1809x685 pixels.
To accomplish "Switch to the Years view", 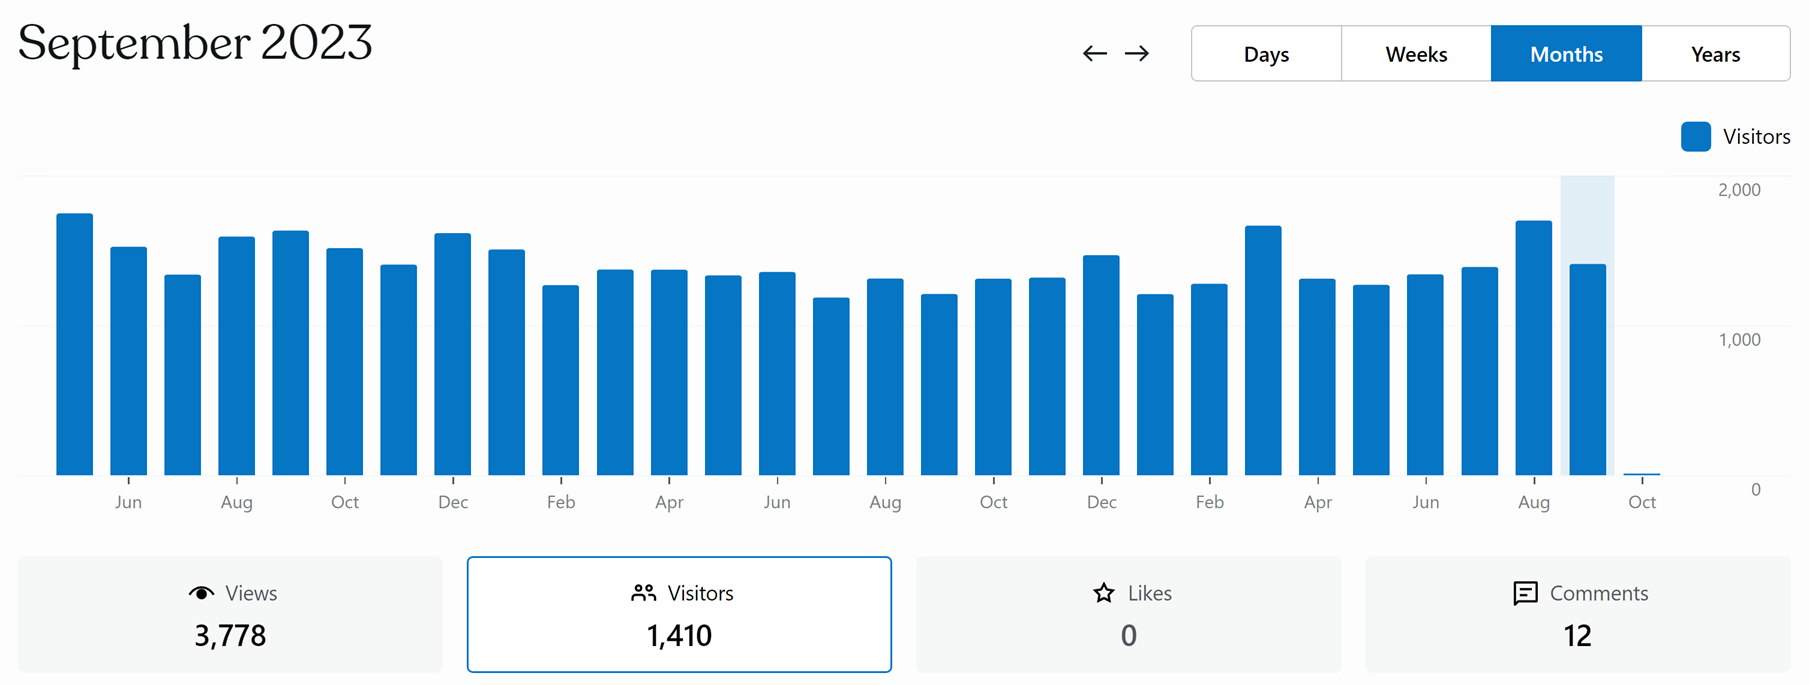I will (1715, 54).
